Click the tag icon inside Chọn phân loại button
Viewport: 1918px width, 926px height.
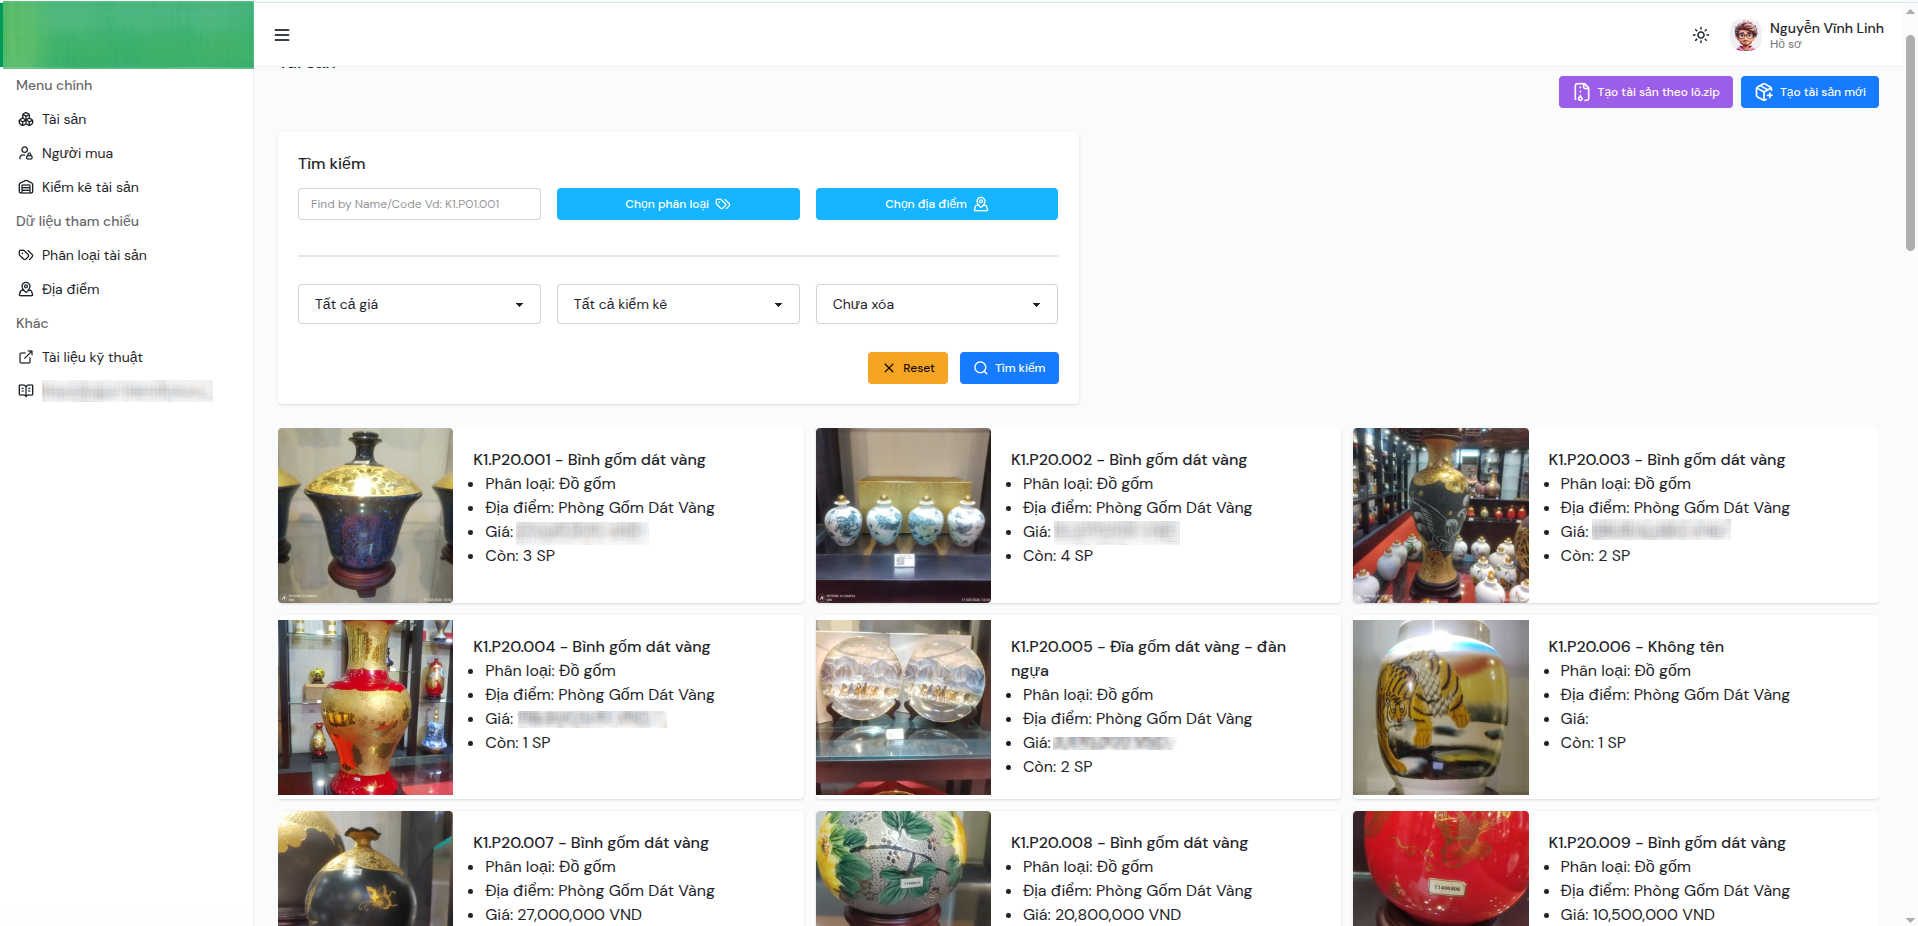(x=723, y=203)
